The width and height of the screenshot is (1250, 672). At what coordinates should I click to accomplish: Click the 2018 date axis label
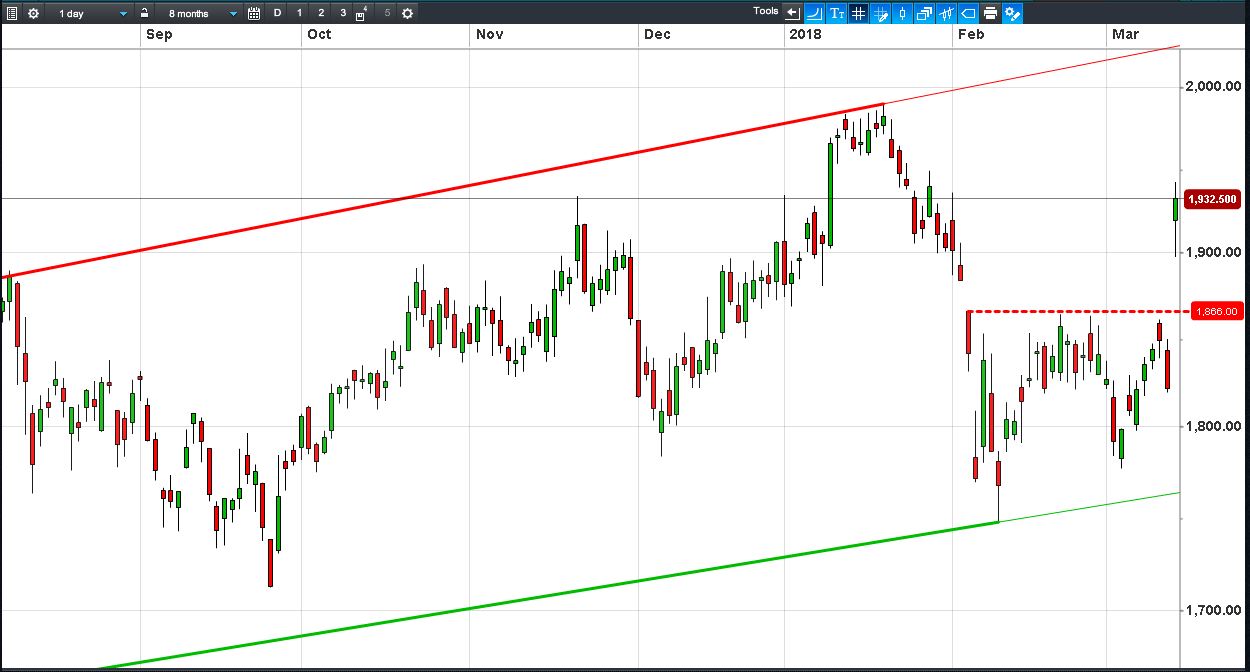coord(804,34)
